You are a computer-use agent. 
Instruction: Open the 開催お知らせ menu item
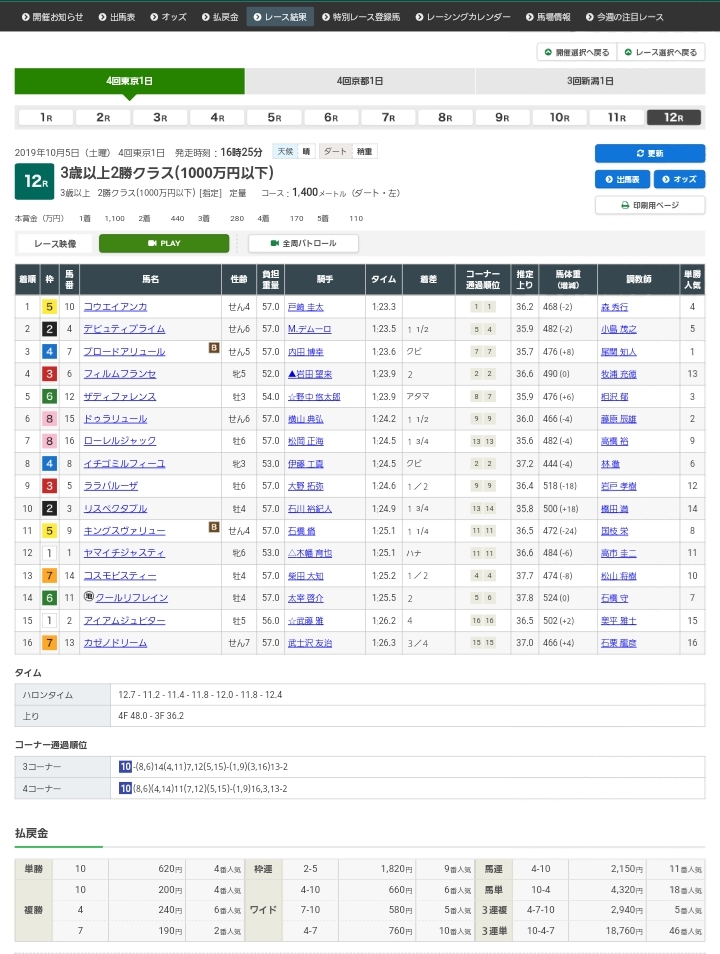[52, 17]
